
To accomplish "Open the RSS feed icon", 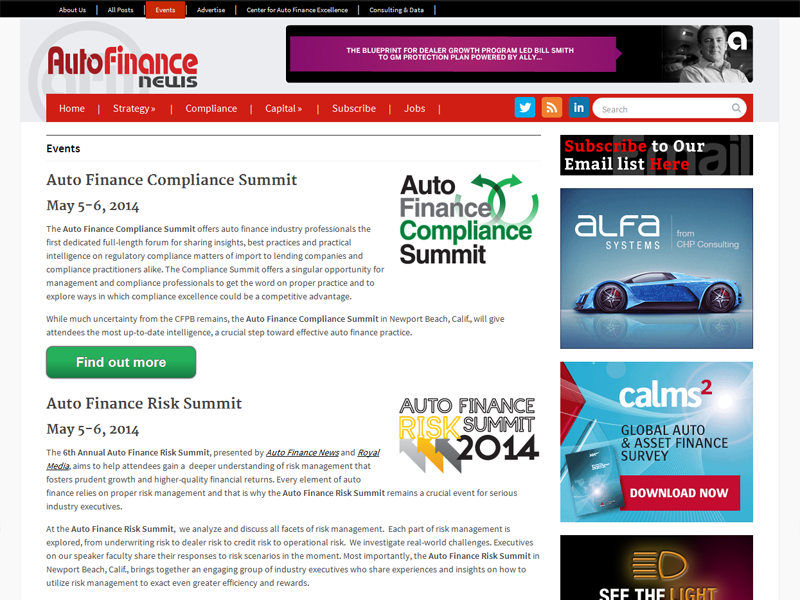I will (x=552, y=108).
